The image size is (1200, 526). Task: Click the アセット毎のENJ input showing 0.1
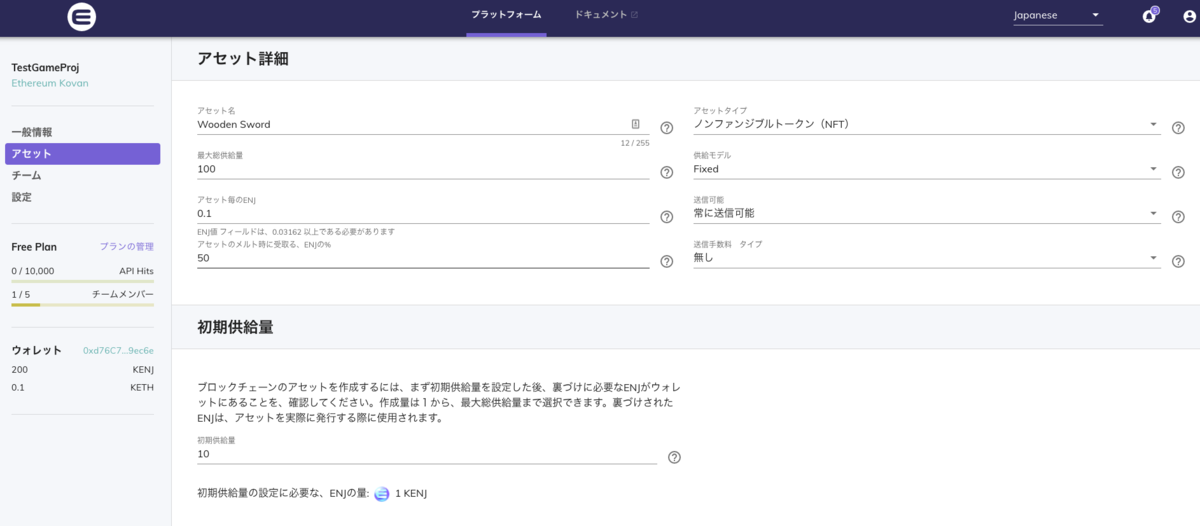coord(423,213)
